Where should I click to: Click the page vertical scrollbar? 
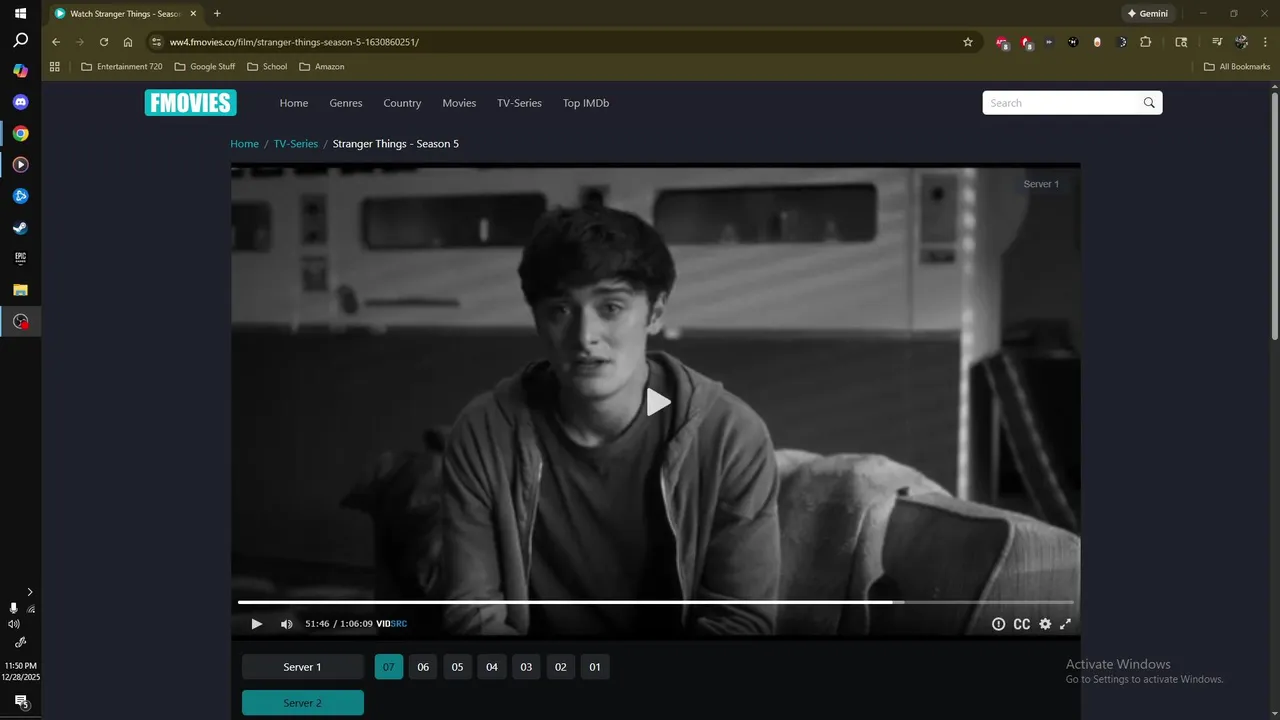pyautogui.click(x=1274, y=216)
